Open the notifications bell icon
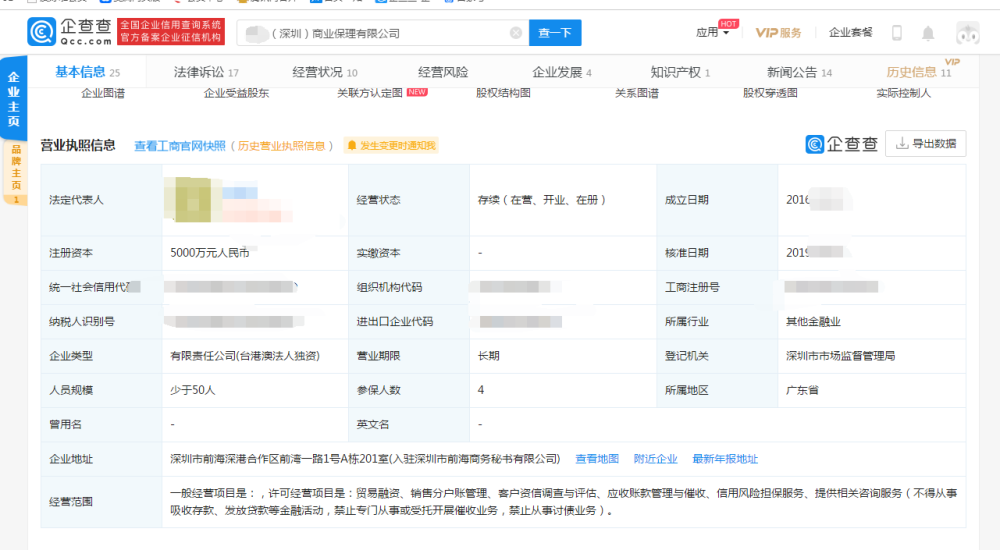1000x550 pixels. [928, 33]
